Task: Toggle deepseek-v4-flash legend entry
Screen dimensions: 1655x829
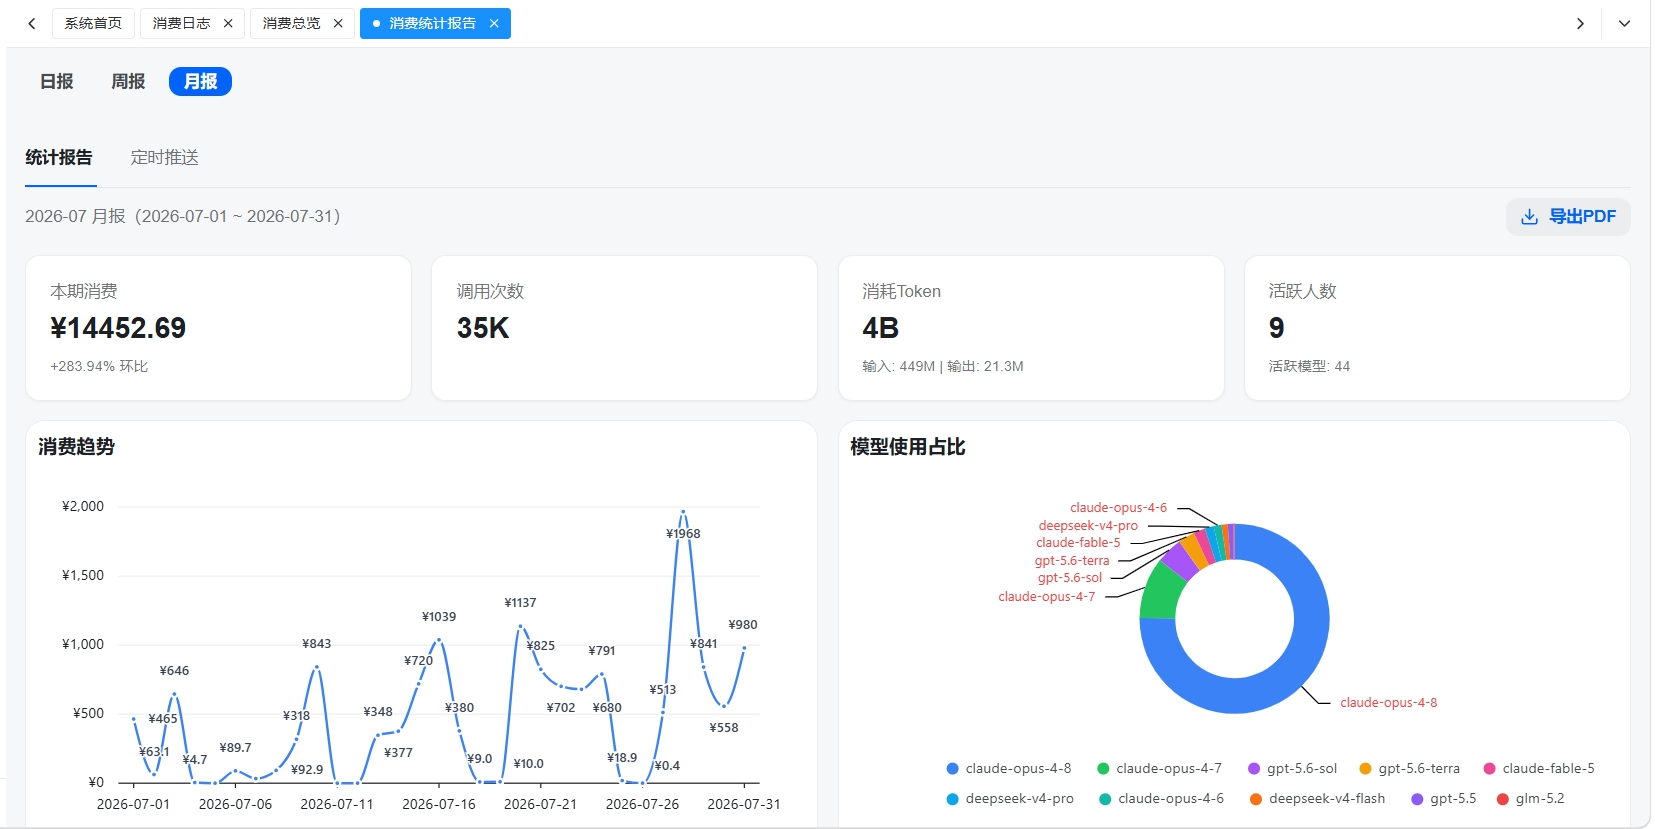Action: pyautogui.click(x=1317, y=799)
